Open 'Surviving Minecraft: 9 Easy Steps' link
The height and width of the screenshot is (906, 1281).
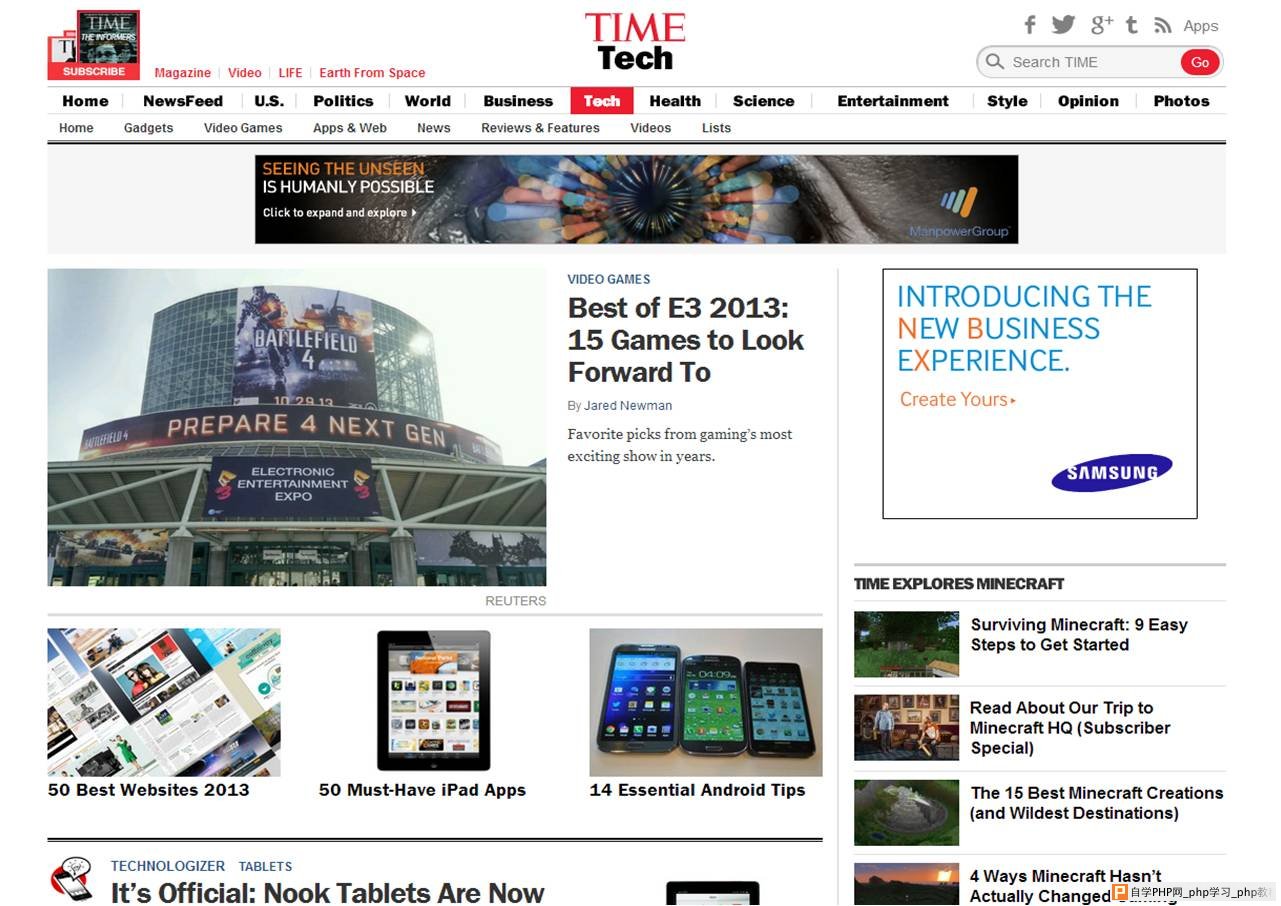(x=1079, y=635)
